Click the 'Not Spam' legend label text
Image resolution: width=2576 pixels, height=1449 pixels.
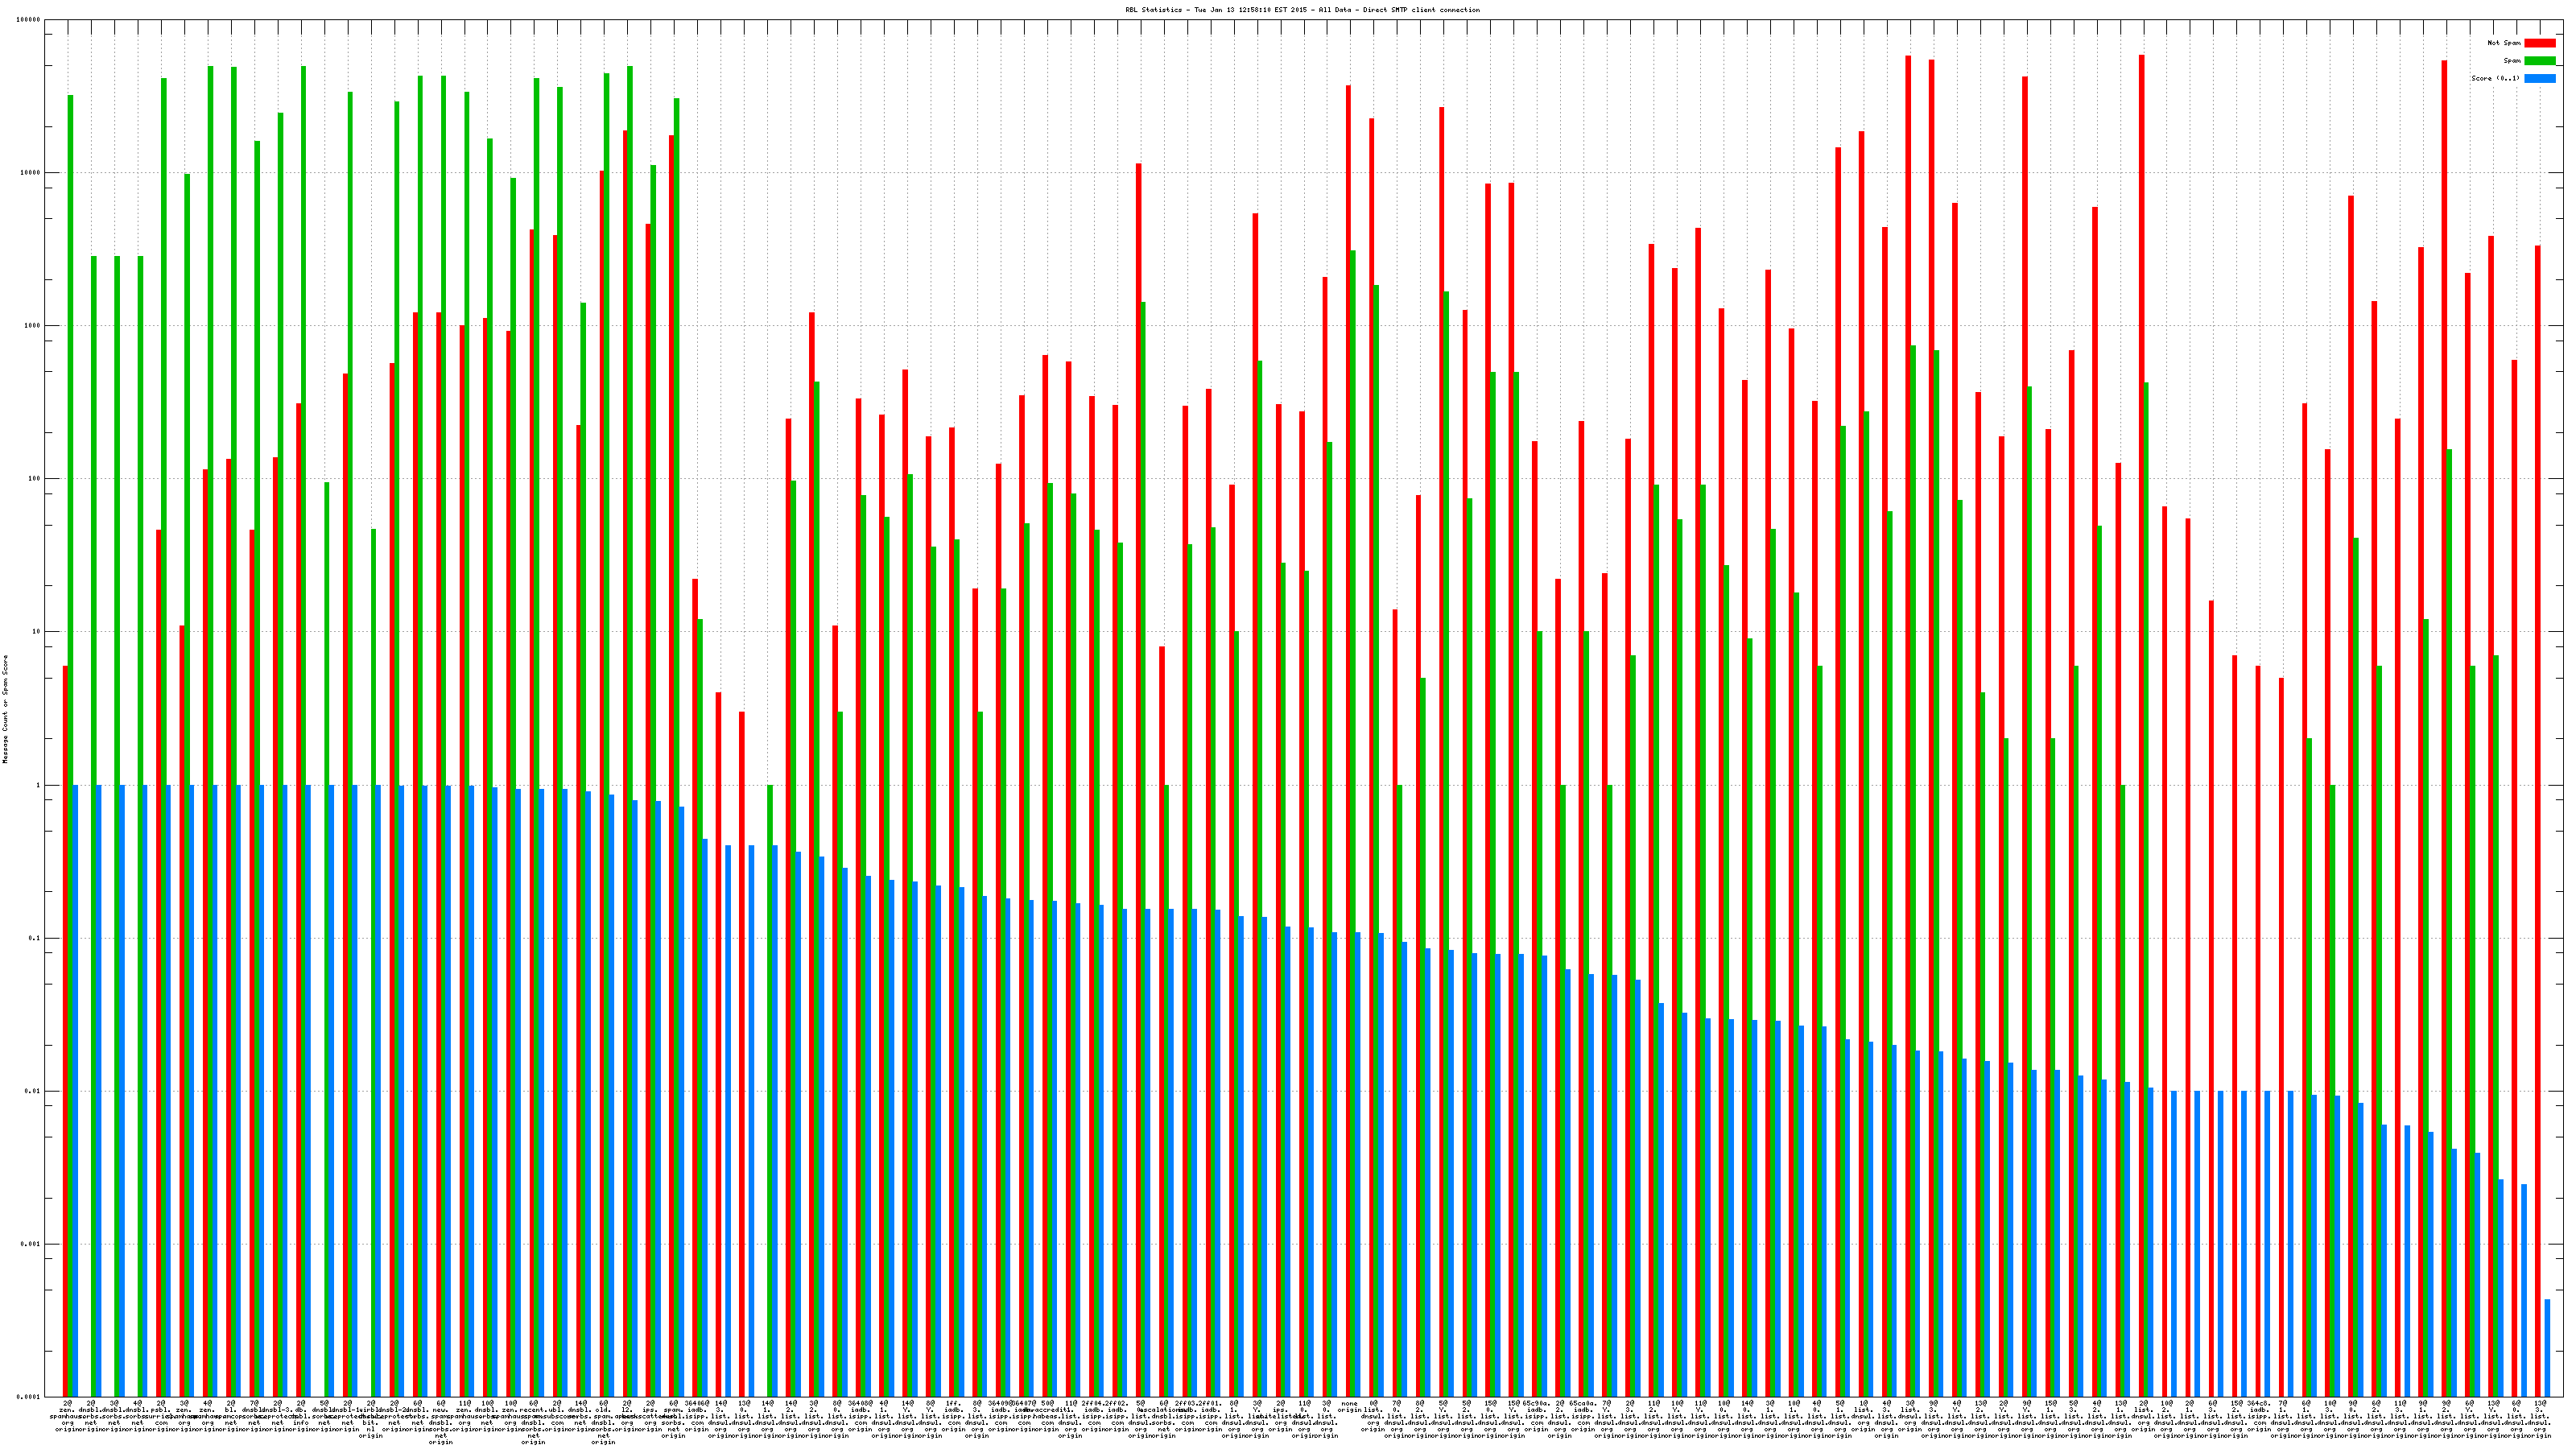point(2504,43)
